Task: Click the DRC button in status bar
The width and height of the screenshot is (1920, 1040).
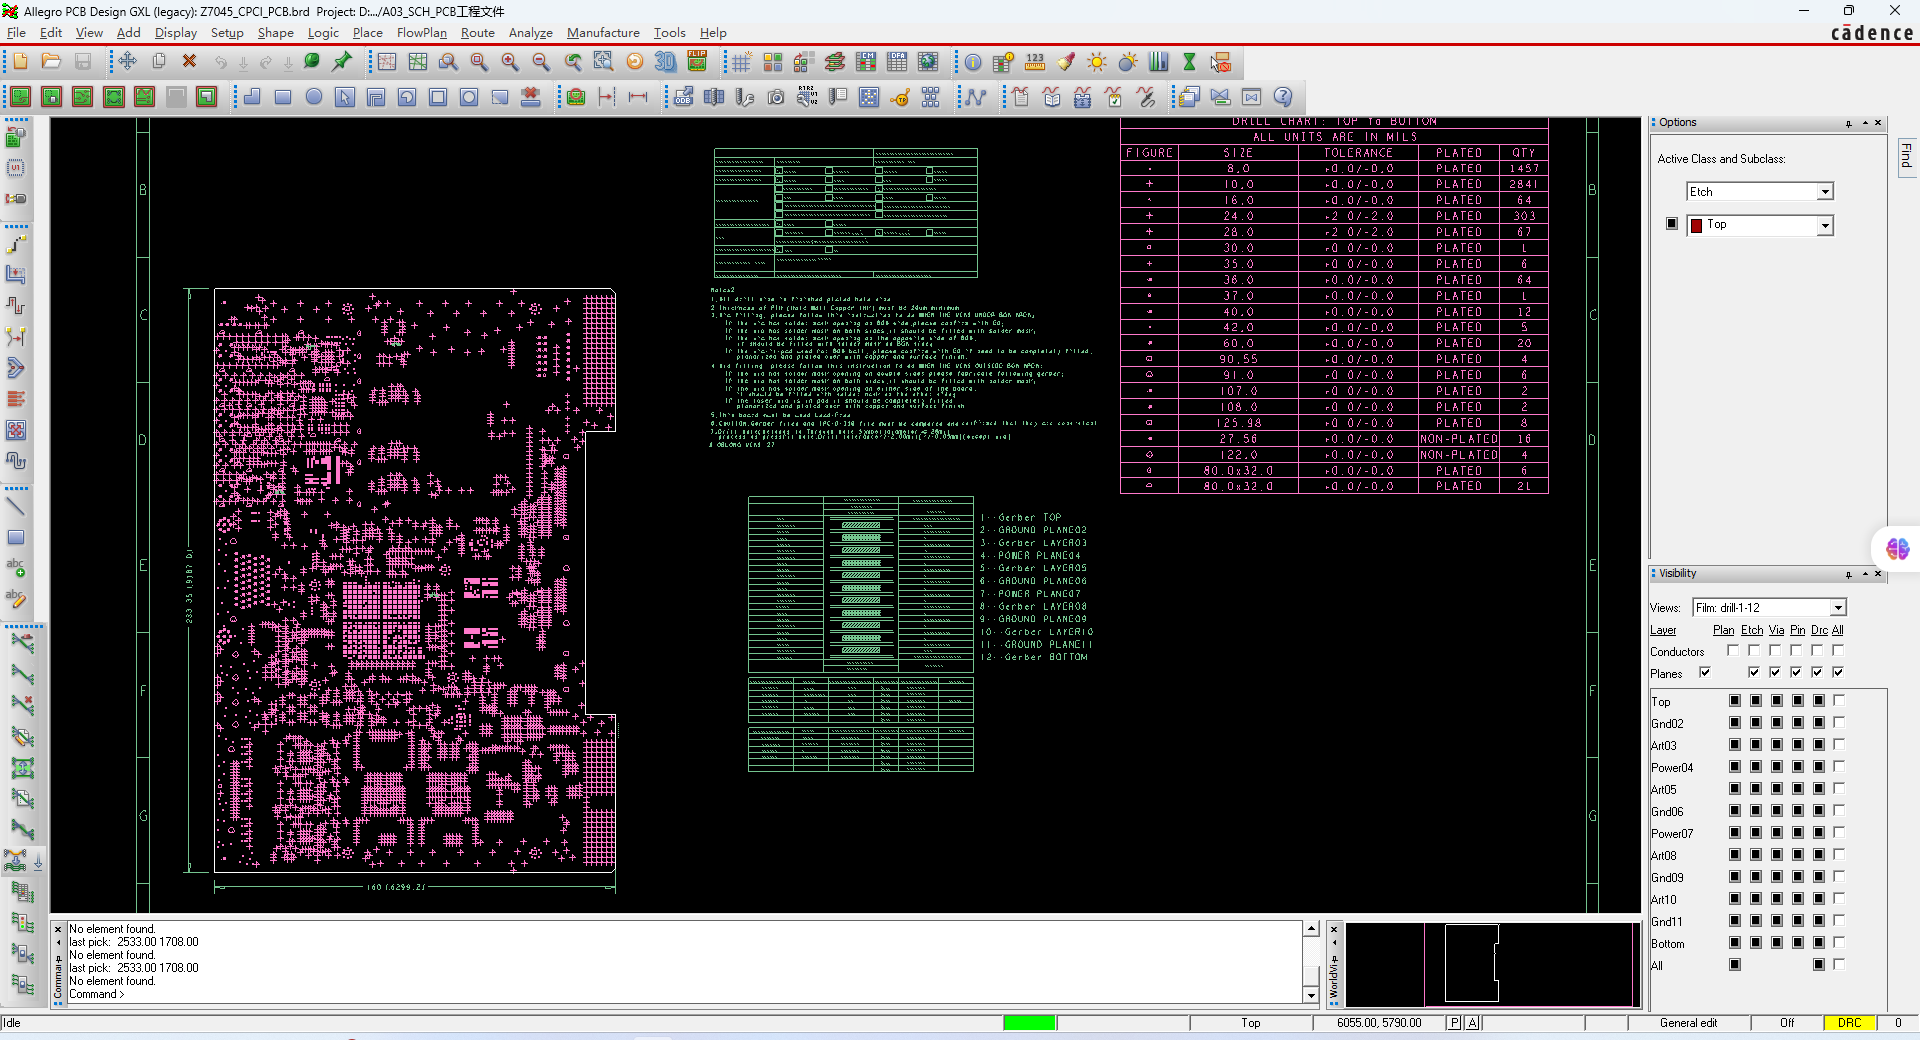Action: (1849, 1023)
